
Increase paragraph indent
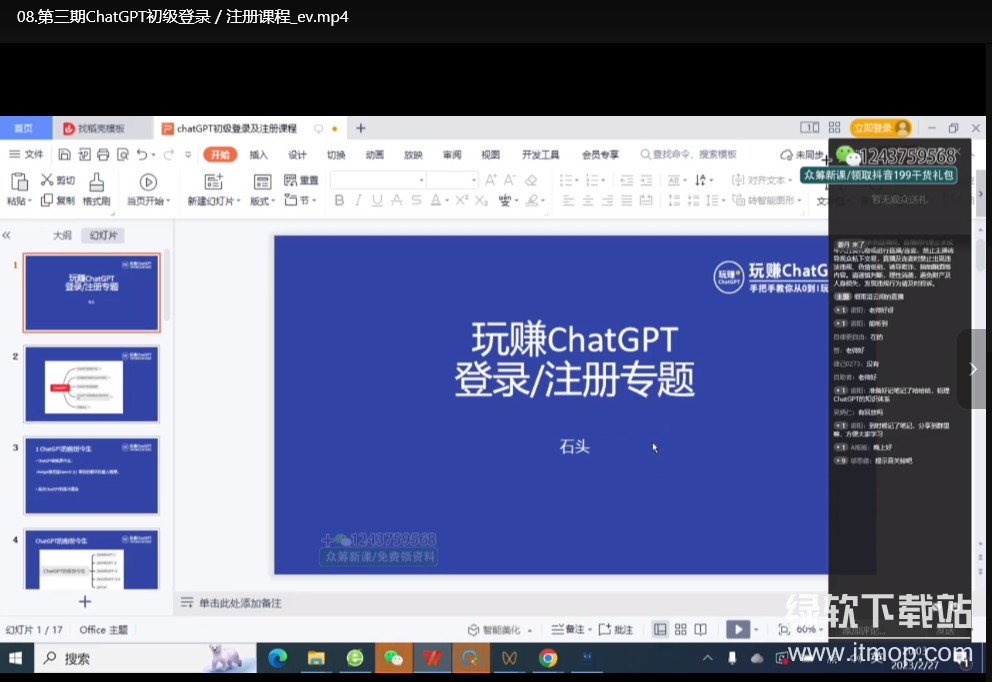coord(646,180)
